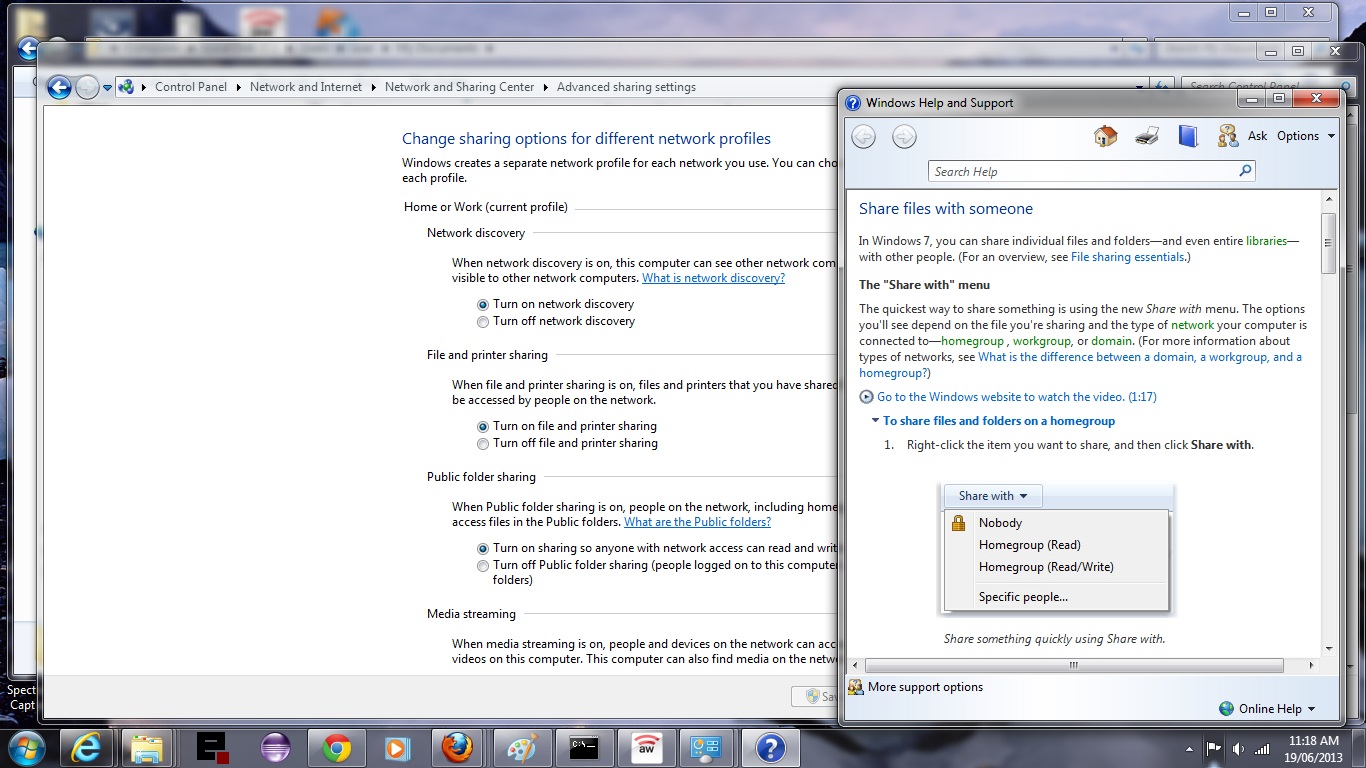
Task: Select Turn off file and printer sharing
Action: (483, 444)
